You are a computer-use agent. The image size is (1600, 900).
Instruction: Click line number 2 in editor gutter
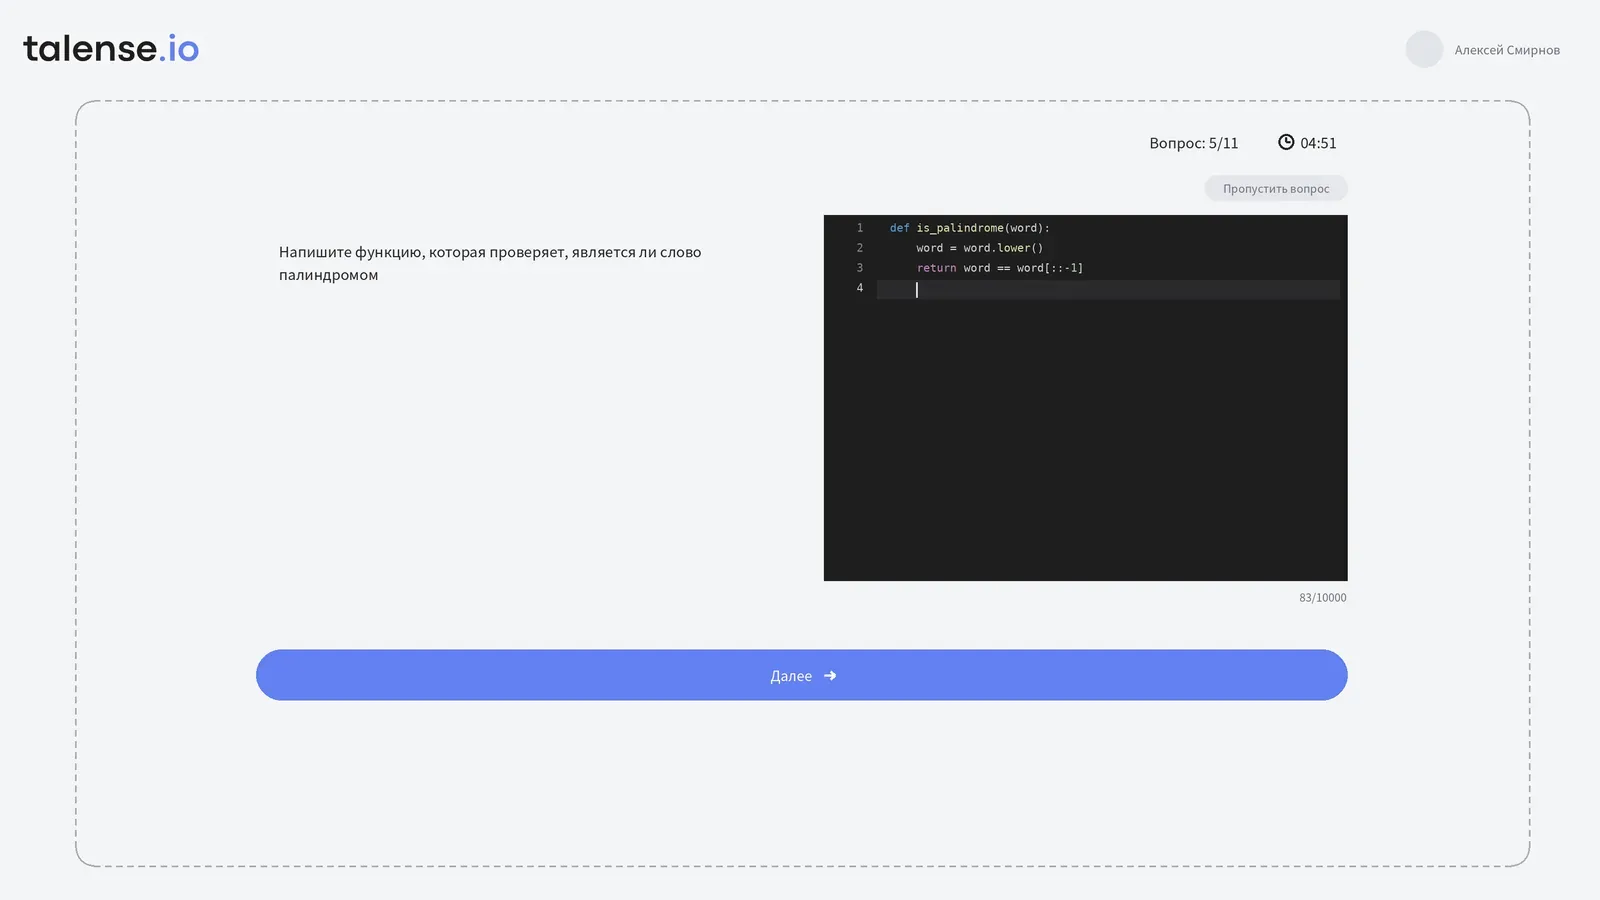tap(859, 248)
